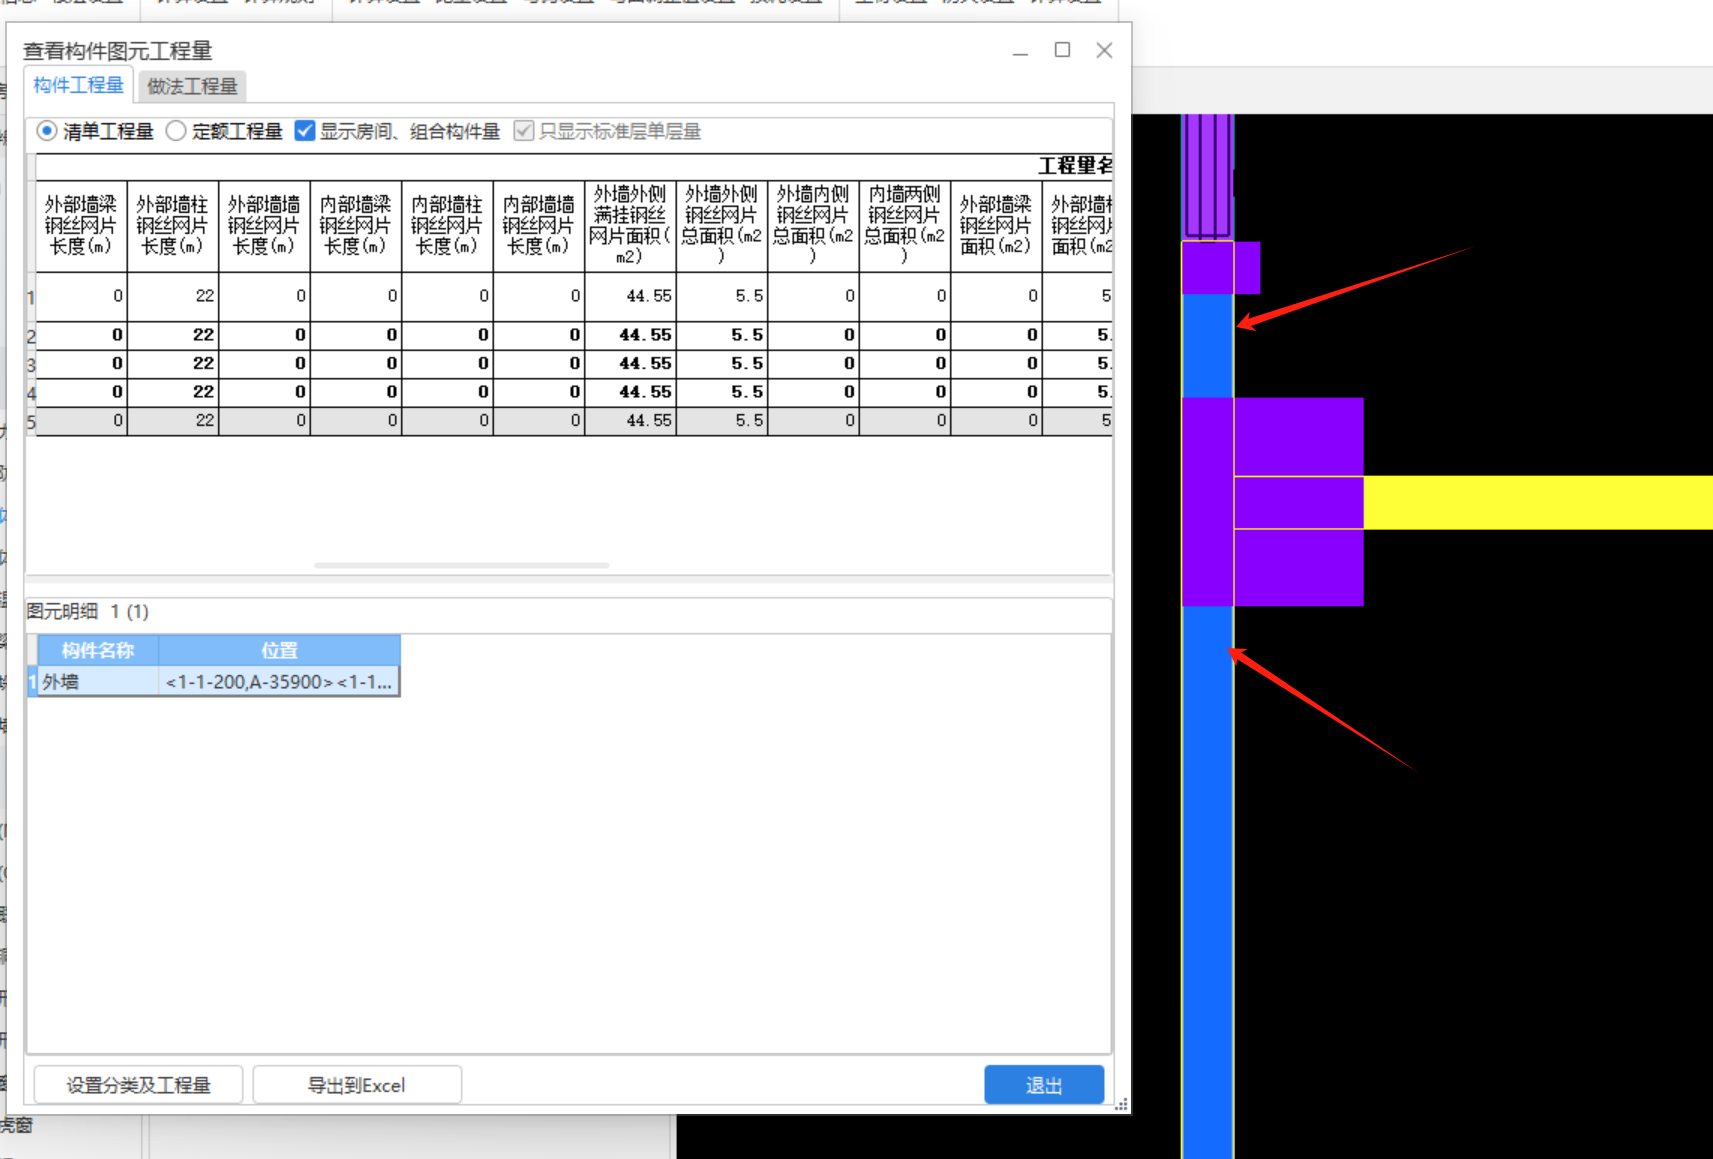This screenshot has height=1159, width=1713.
Task: Select the 外墙 component name cell
Action: click(x=97, y=682)
